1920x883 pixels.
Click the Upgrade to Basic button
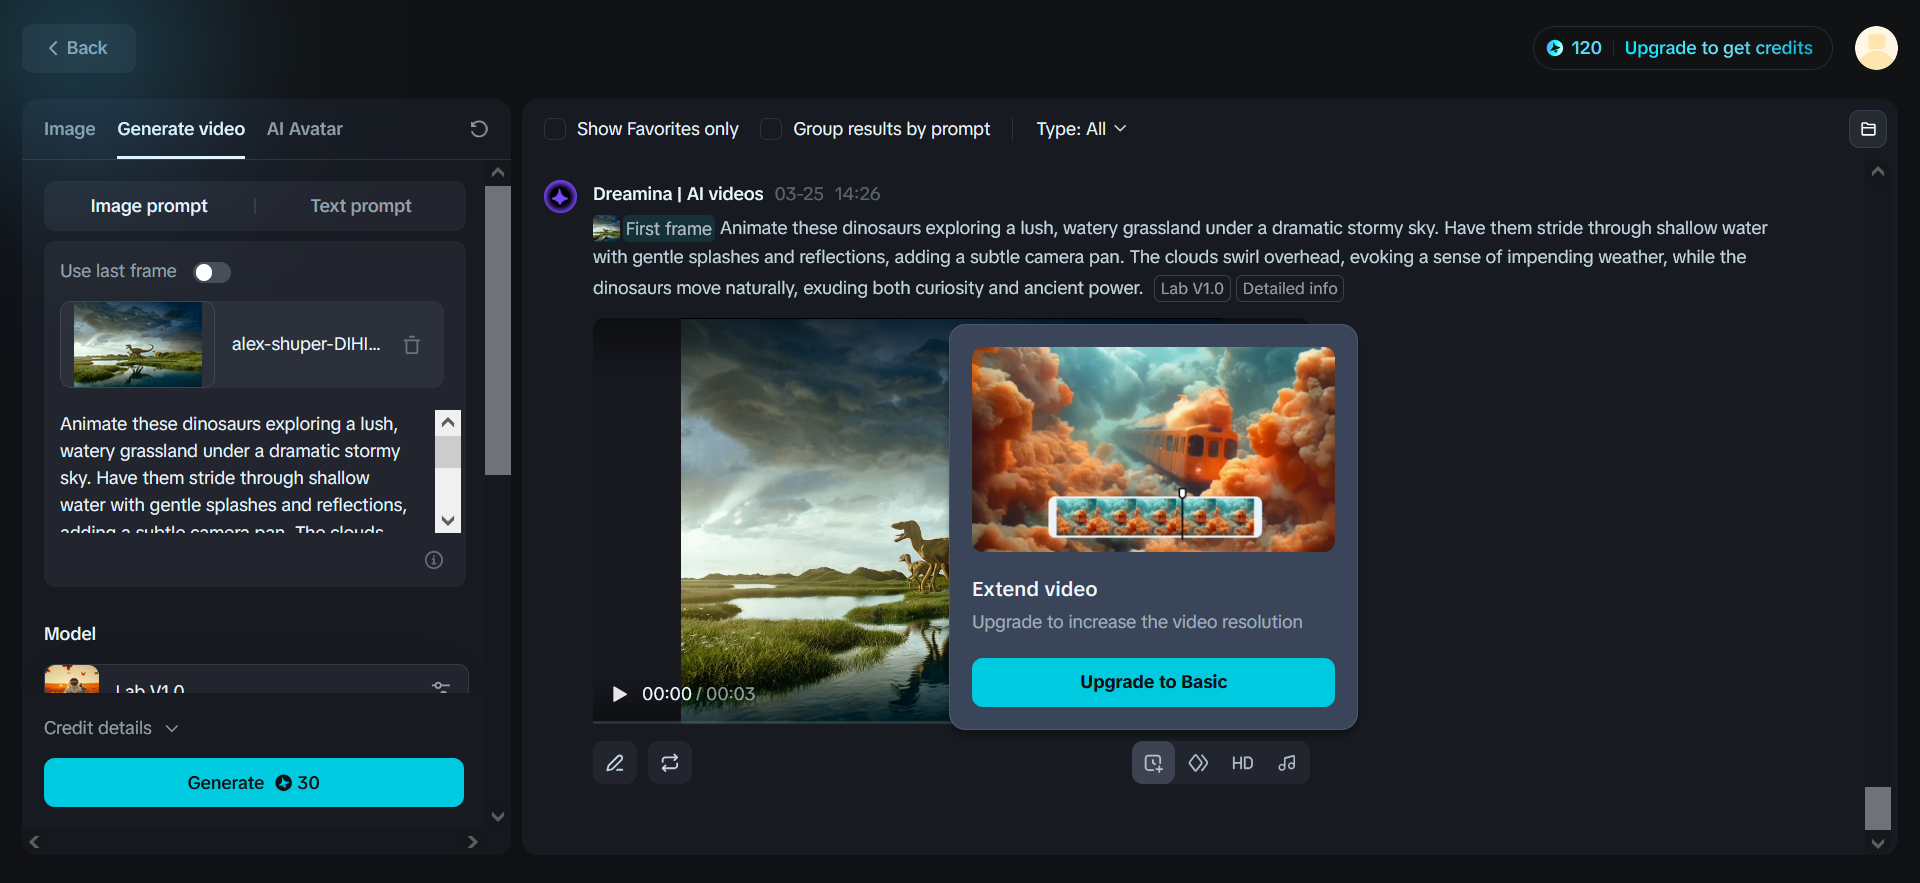click(1153, 682)
